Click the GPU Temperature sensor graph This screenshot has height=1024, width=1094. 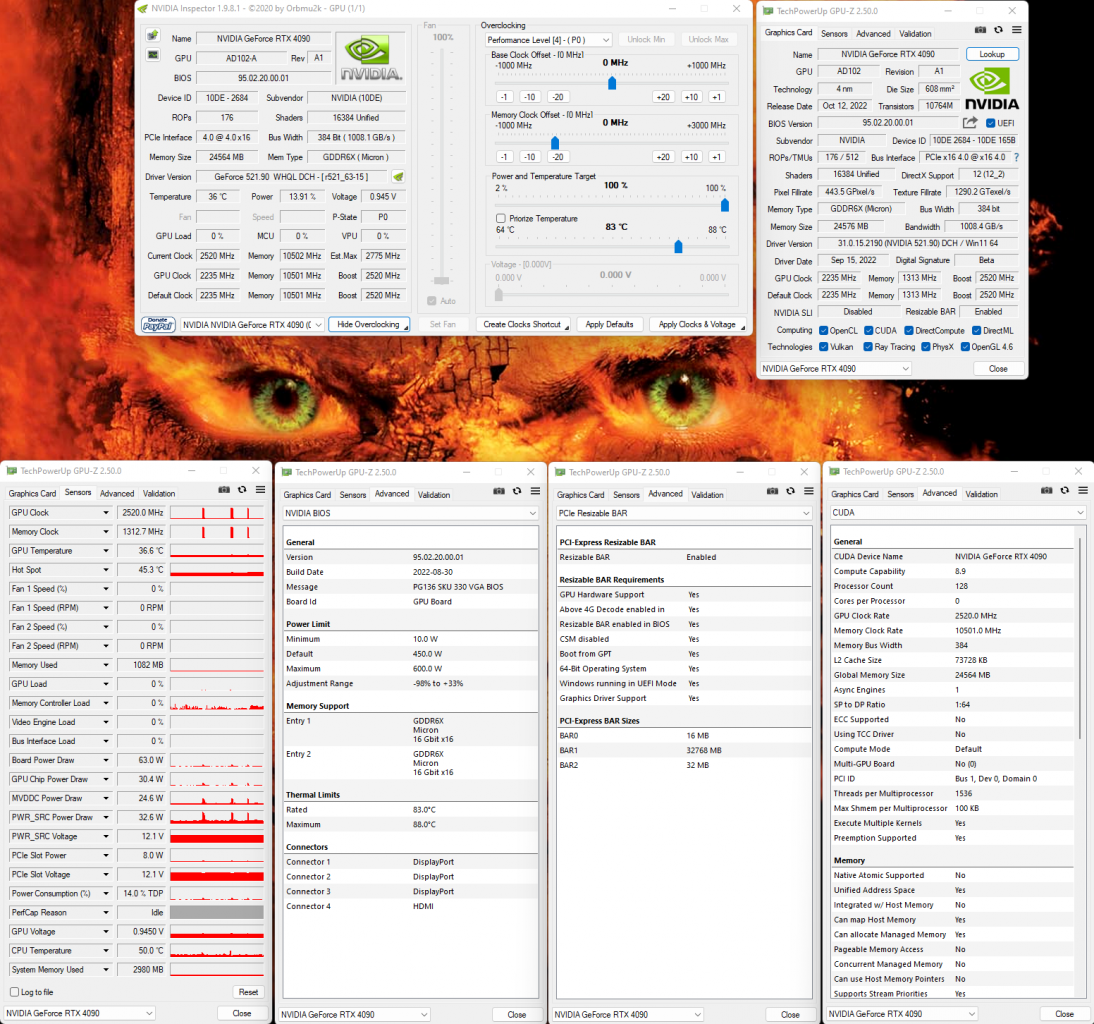[217, 551]
